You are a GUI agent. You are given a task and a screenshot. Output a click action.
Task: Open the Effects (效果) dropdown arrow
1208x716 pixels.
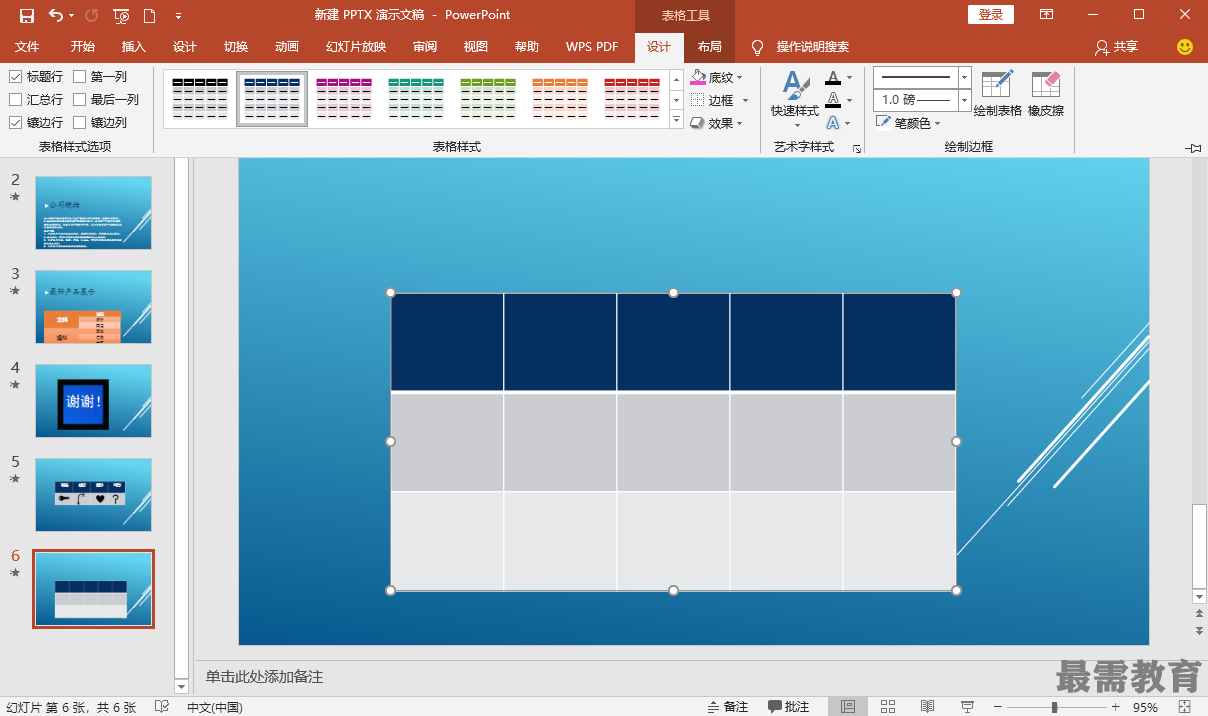point(740,124)
